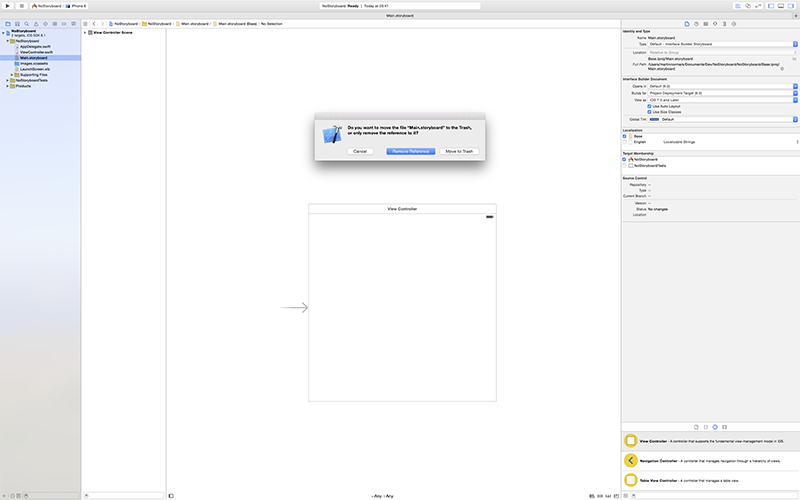Toggle the Use Auto Layout checkbox
The image size is (800, 500).
649,106
